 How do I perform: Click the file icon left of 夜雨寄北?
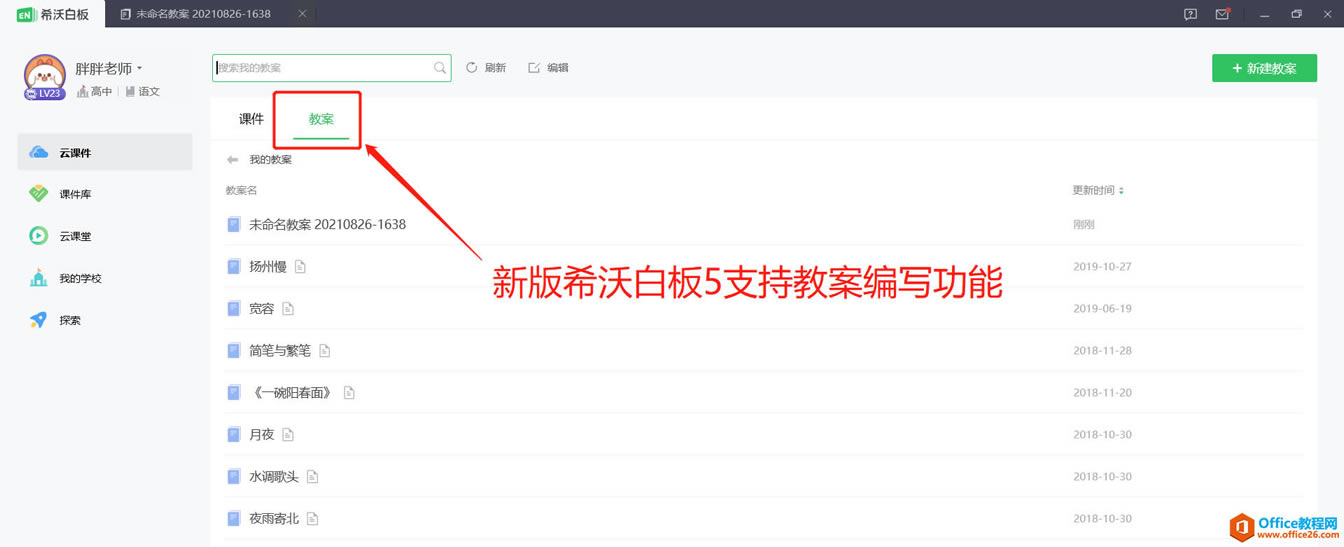tap(233, 518)
